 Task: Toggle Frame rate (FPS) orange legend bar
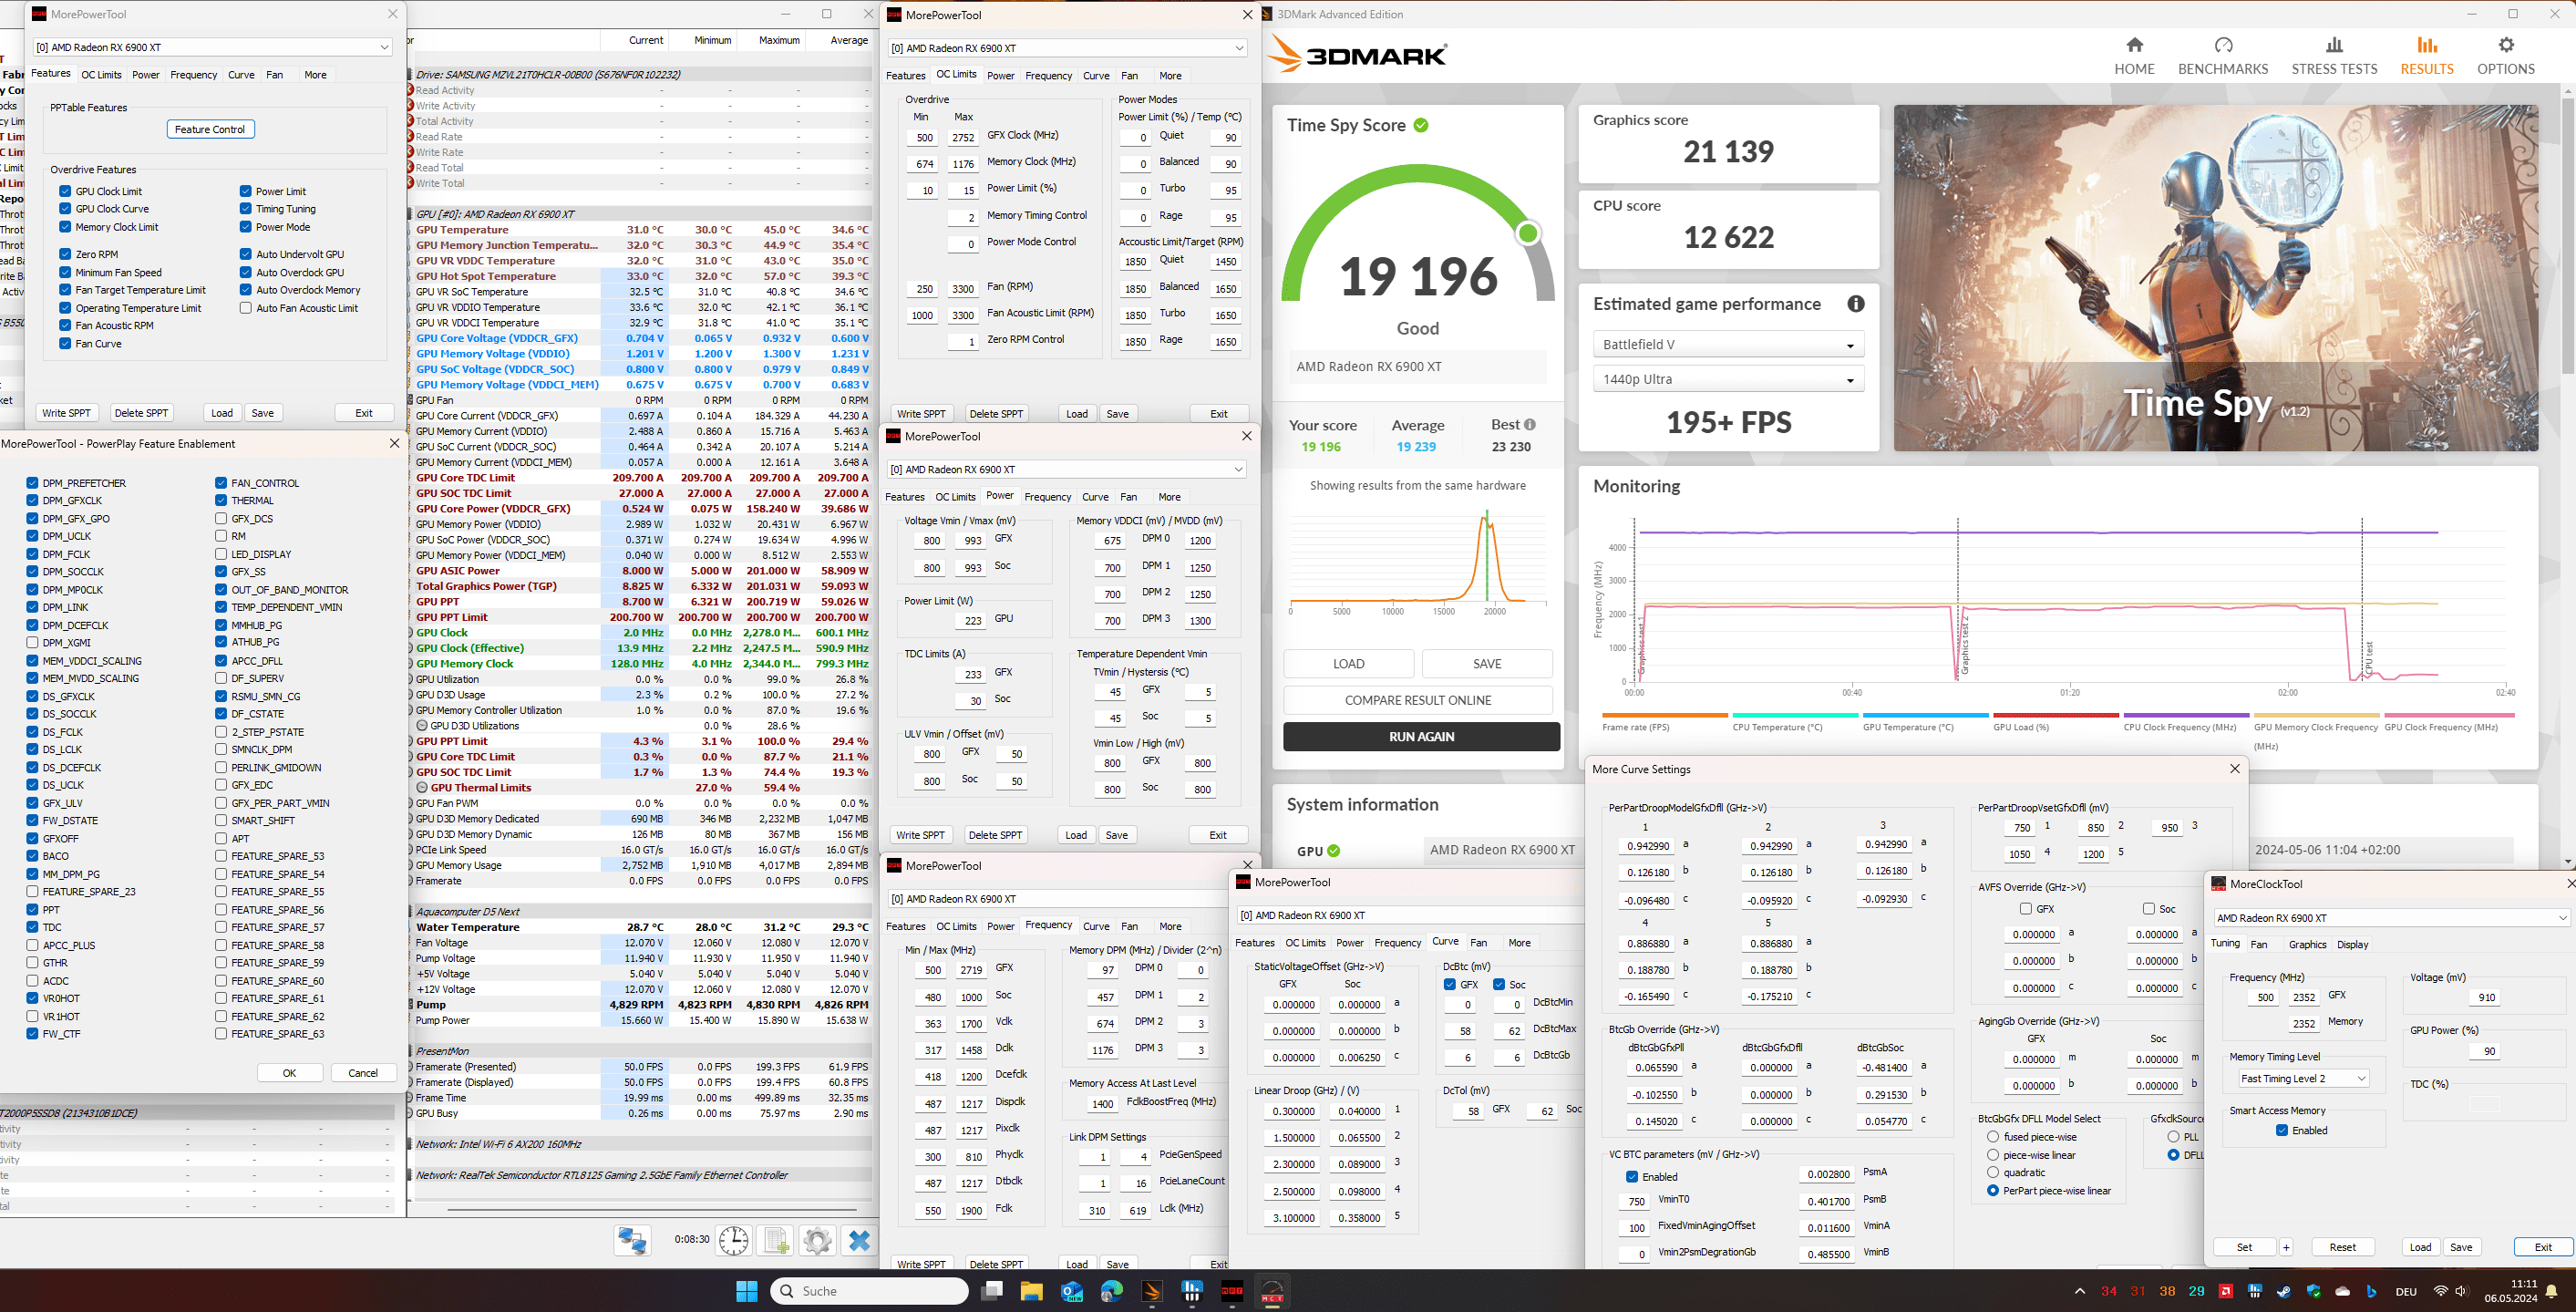coord(1664,715)
